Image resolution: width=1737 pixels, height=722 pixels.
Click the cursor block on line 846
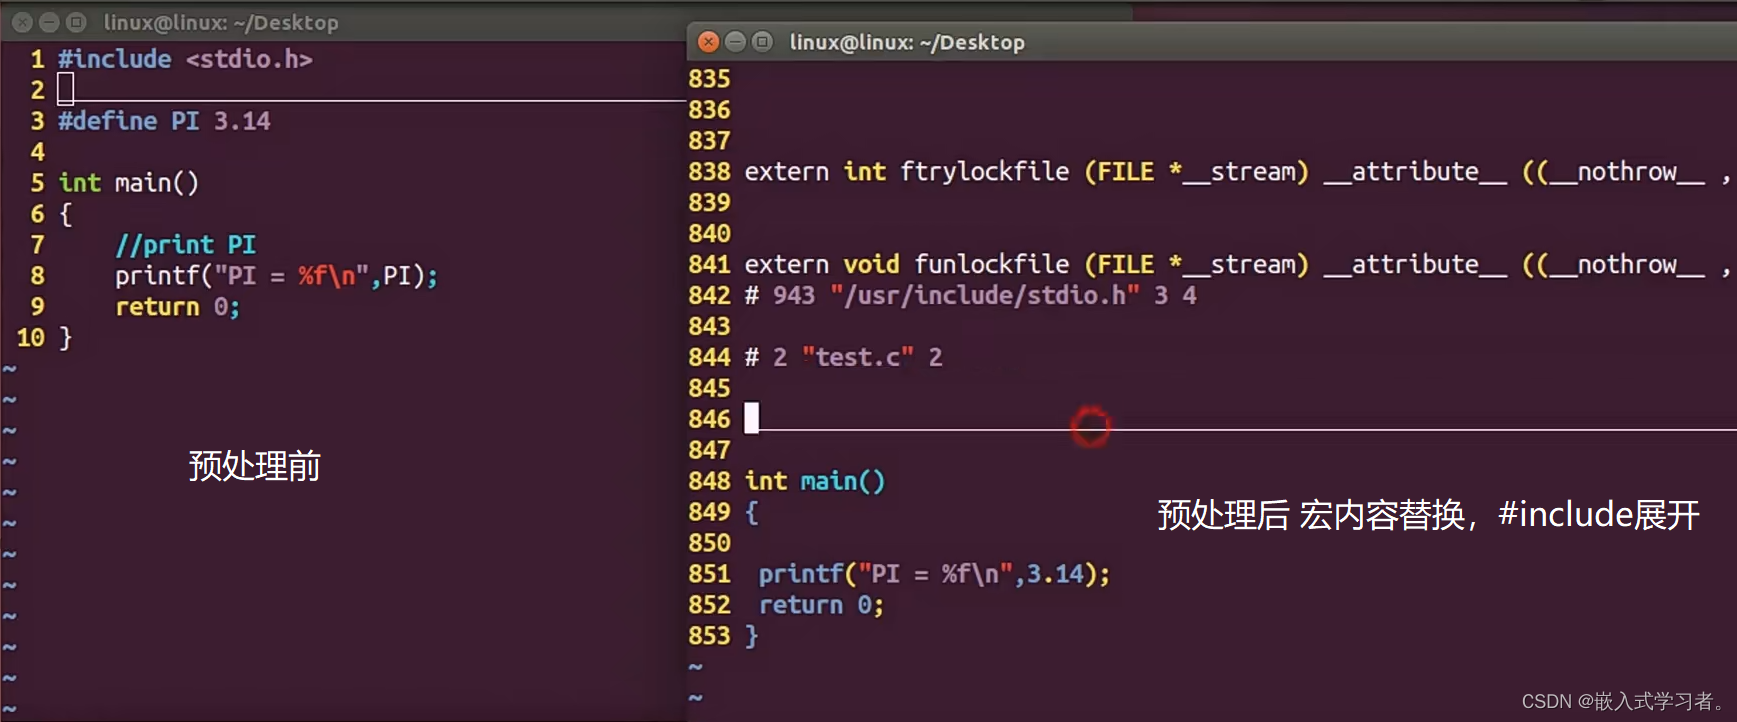point(752,418)
